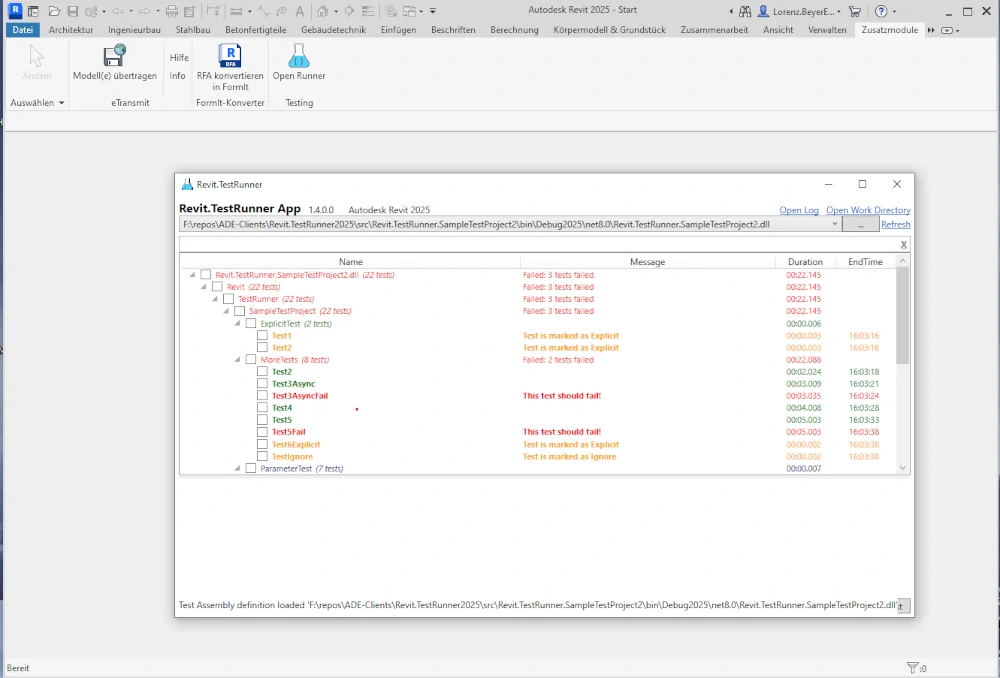Image resolution: width=1000 pixels, height=678 pixels.
Task: Open the Revit application menu R icon
Action: pyautogui.click(x=15, y=11)
